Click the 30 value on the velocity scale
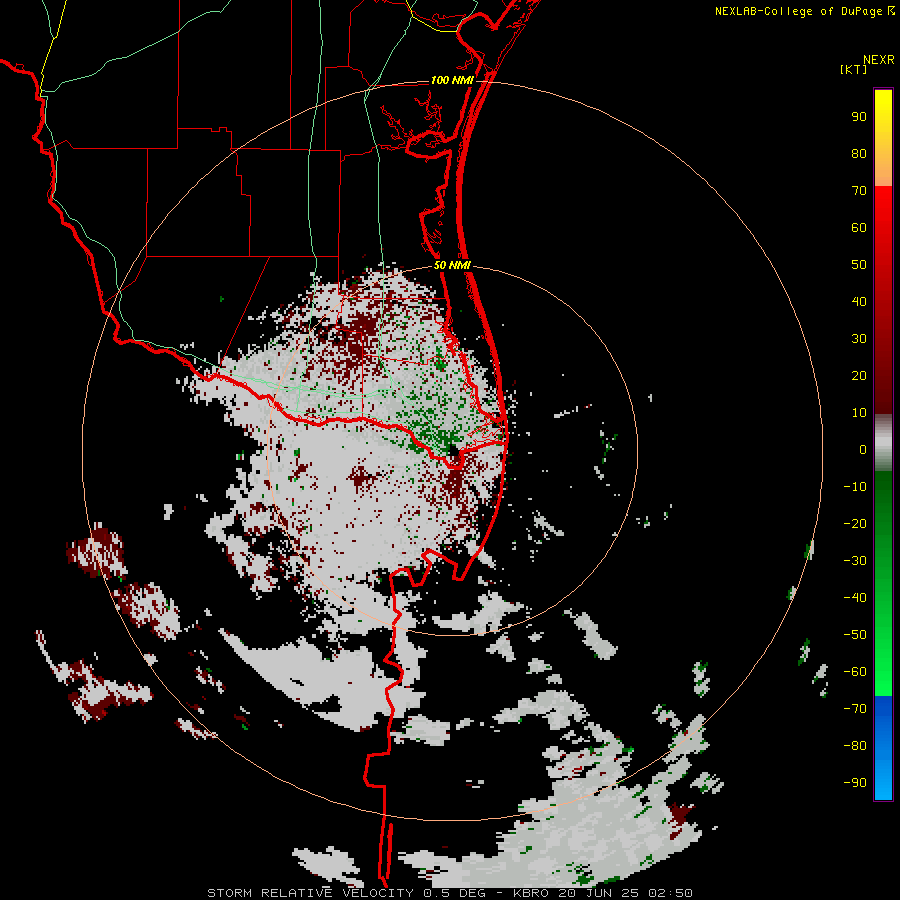The height and width of the screenshot is (900, 900). coord(859,339)
